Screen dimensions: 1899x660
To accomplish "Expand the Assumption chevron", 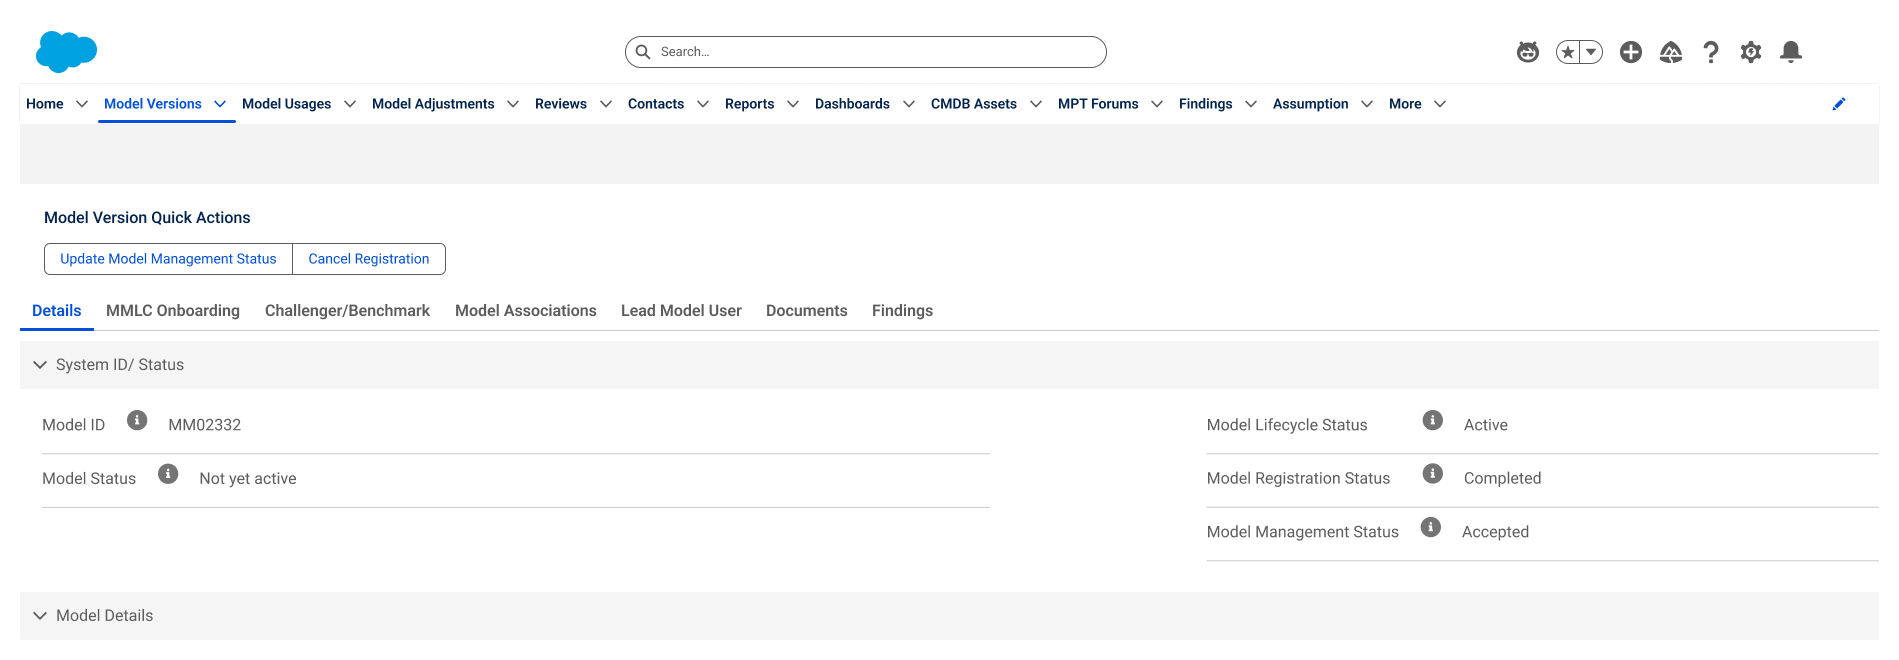I will [1367, 104].
